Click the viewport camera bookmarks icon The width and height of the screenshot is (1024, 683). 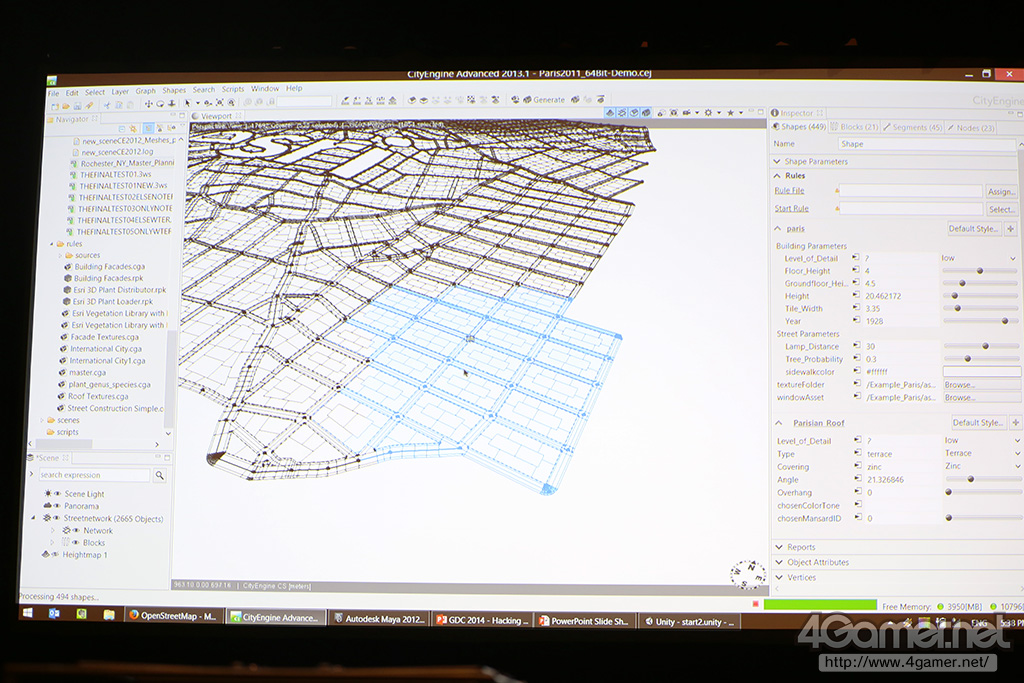[x=687, y=113]
